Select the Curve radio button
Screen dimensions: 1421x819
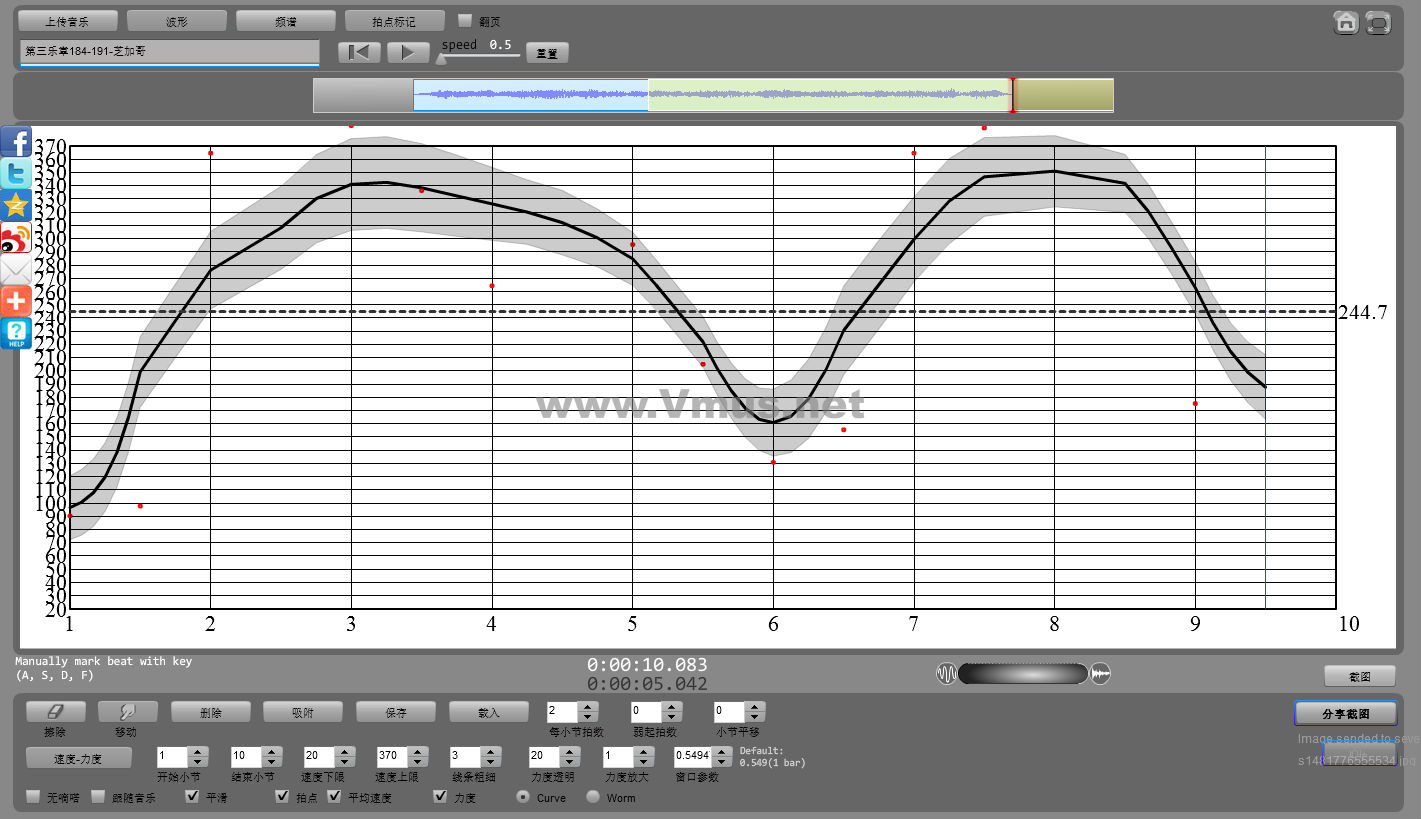523,797
